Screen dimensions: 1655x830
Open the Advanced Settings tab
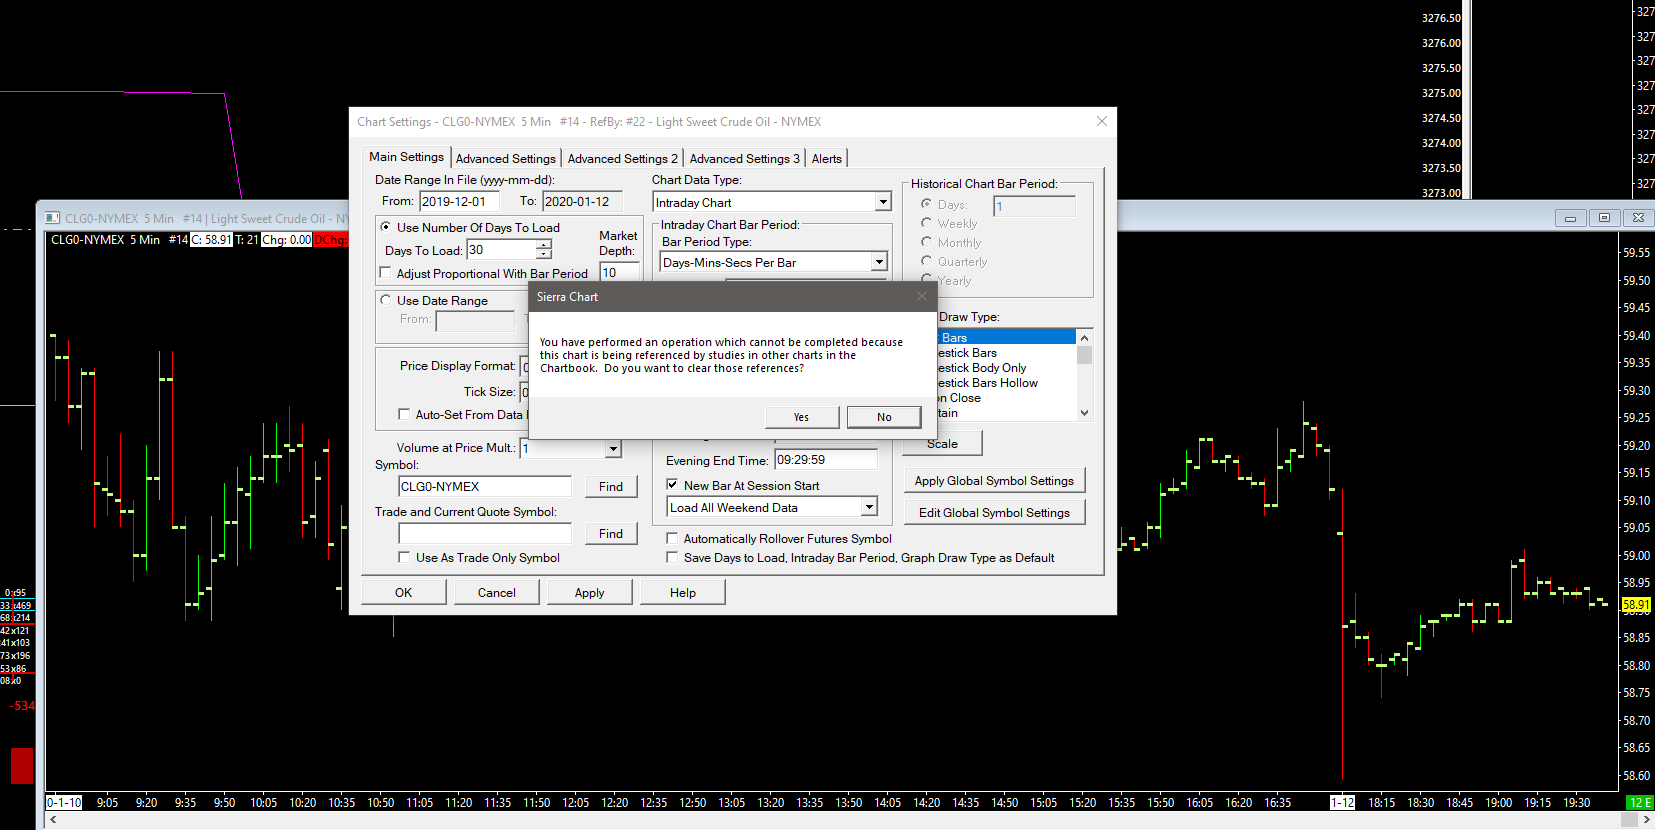pos(506,158)
